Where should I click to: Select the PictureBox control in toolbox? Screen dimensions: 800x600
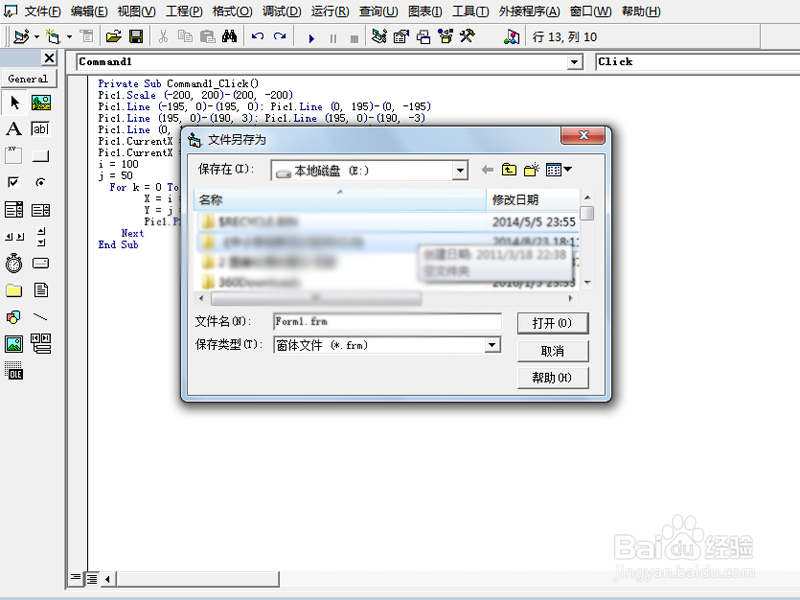tap(41, 103)
